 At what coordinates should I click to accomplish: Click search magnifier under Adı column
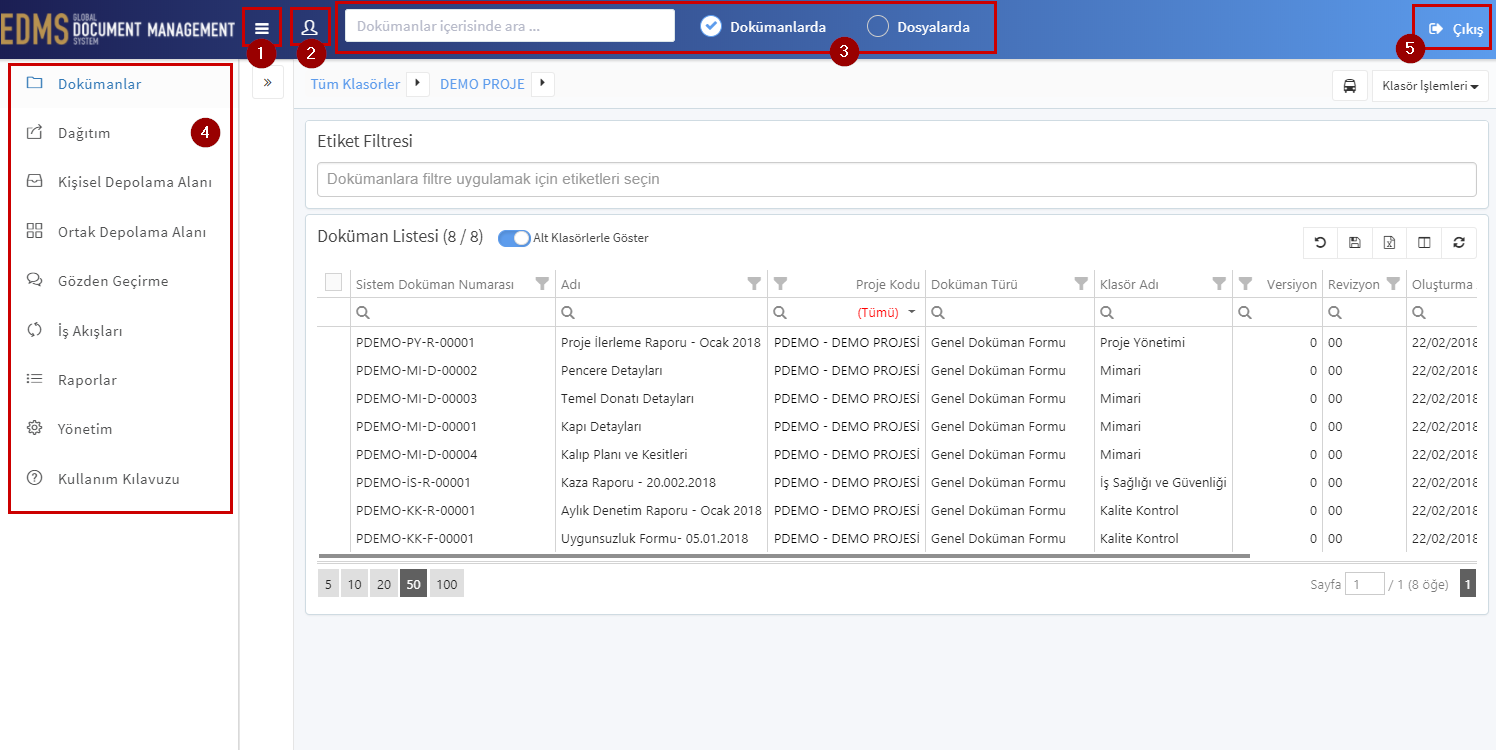568,312
